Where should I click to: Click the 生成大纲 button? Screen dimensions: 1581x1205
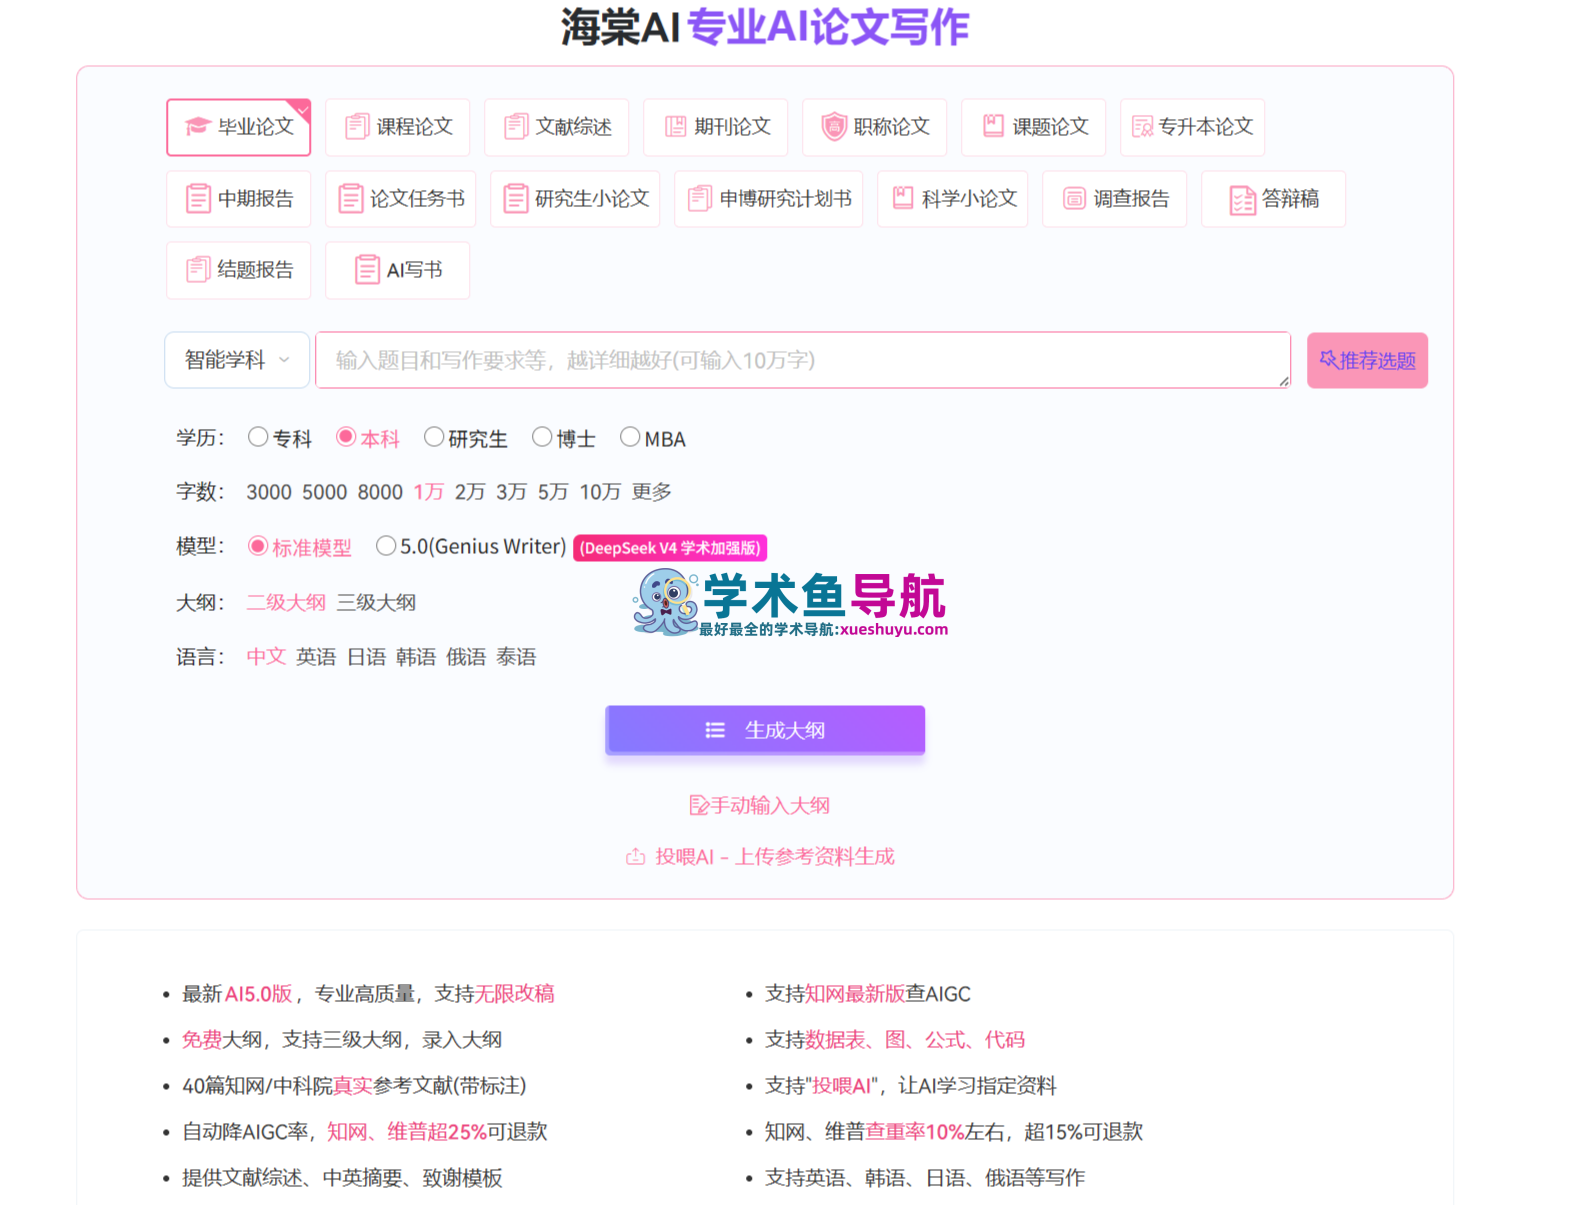point(765,730)
